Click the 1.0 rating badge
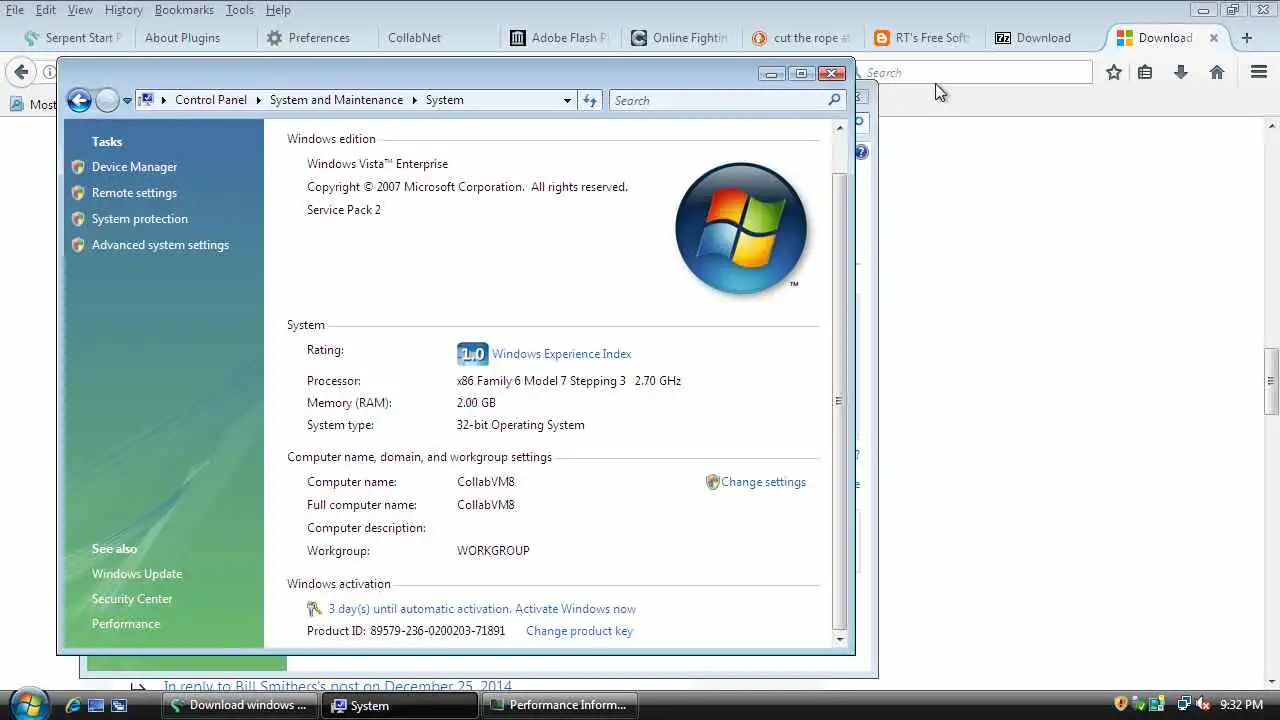 472,354
